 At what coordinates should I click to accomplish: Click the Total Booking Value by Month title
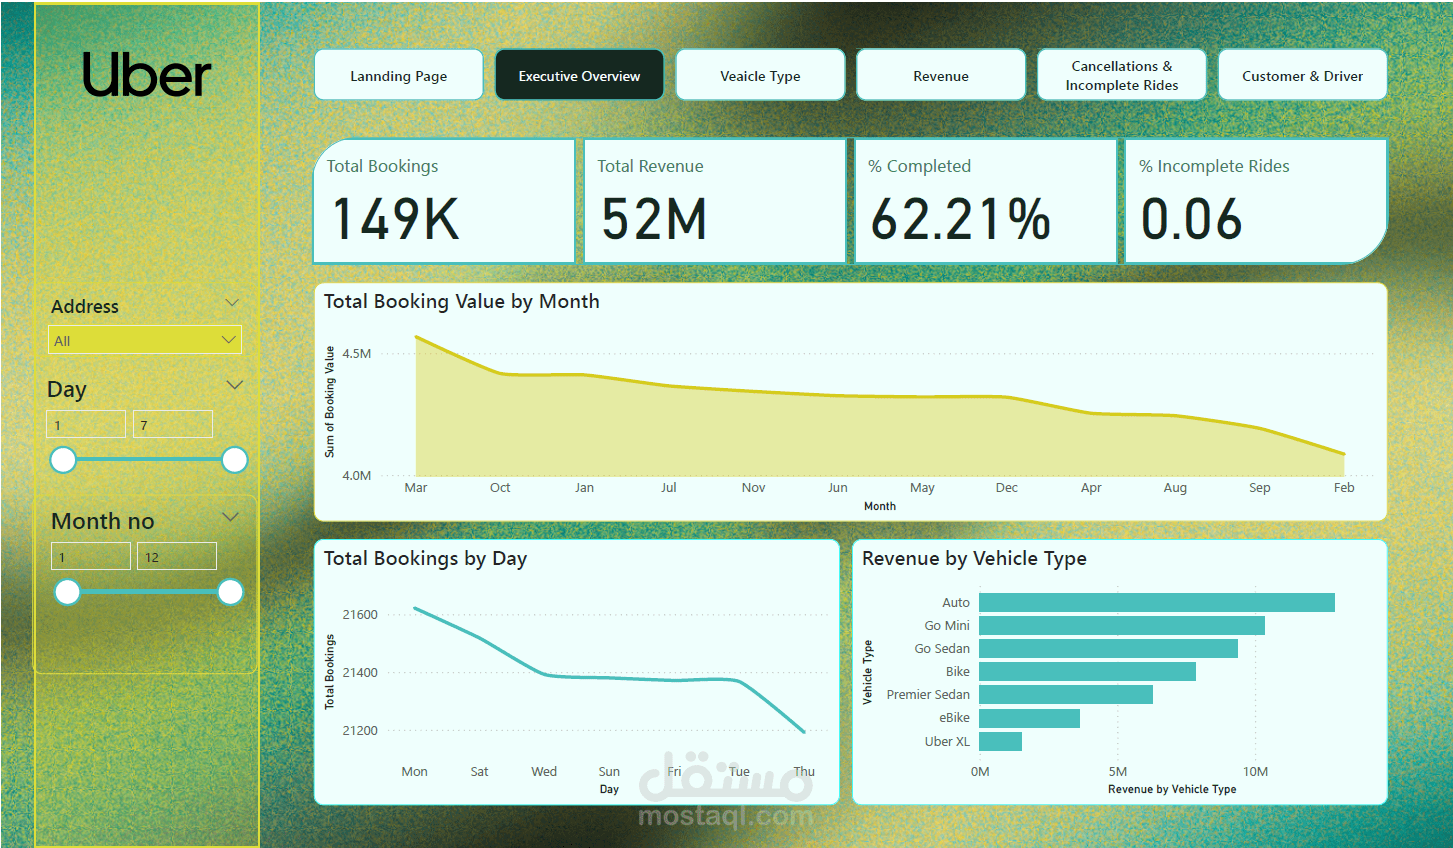pyautogui.click(x=461, y=301)
